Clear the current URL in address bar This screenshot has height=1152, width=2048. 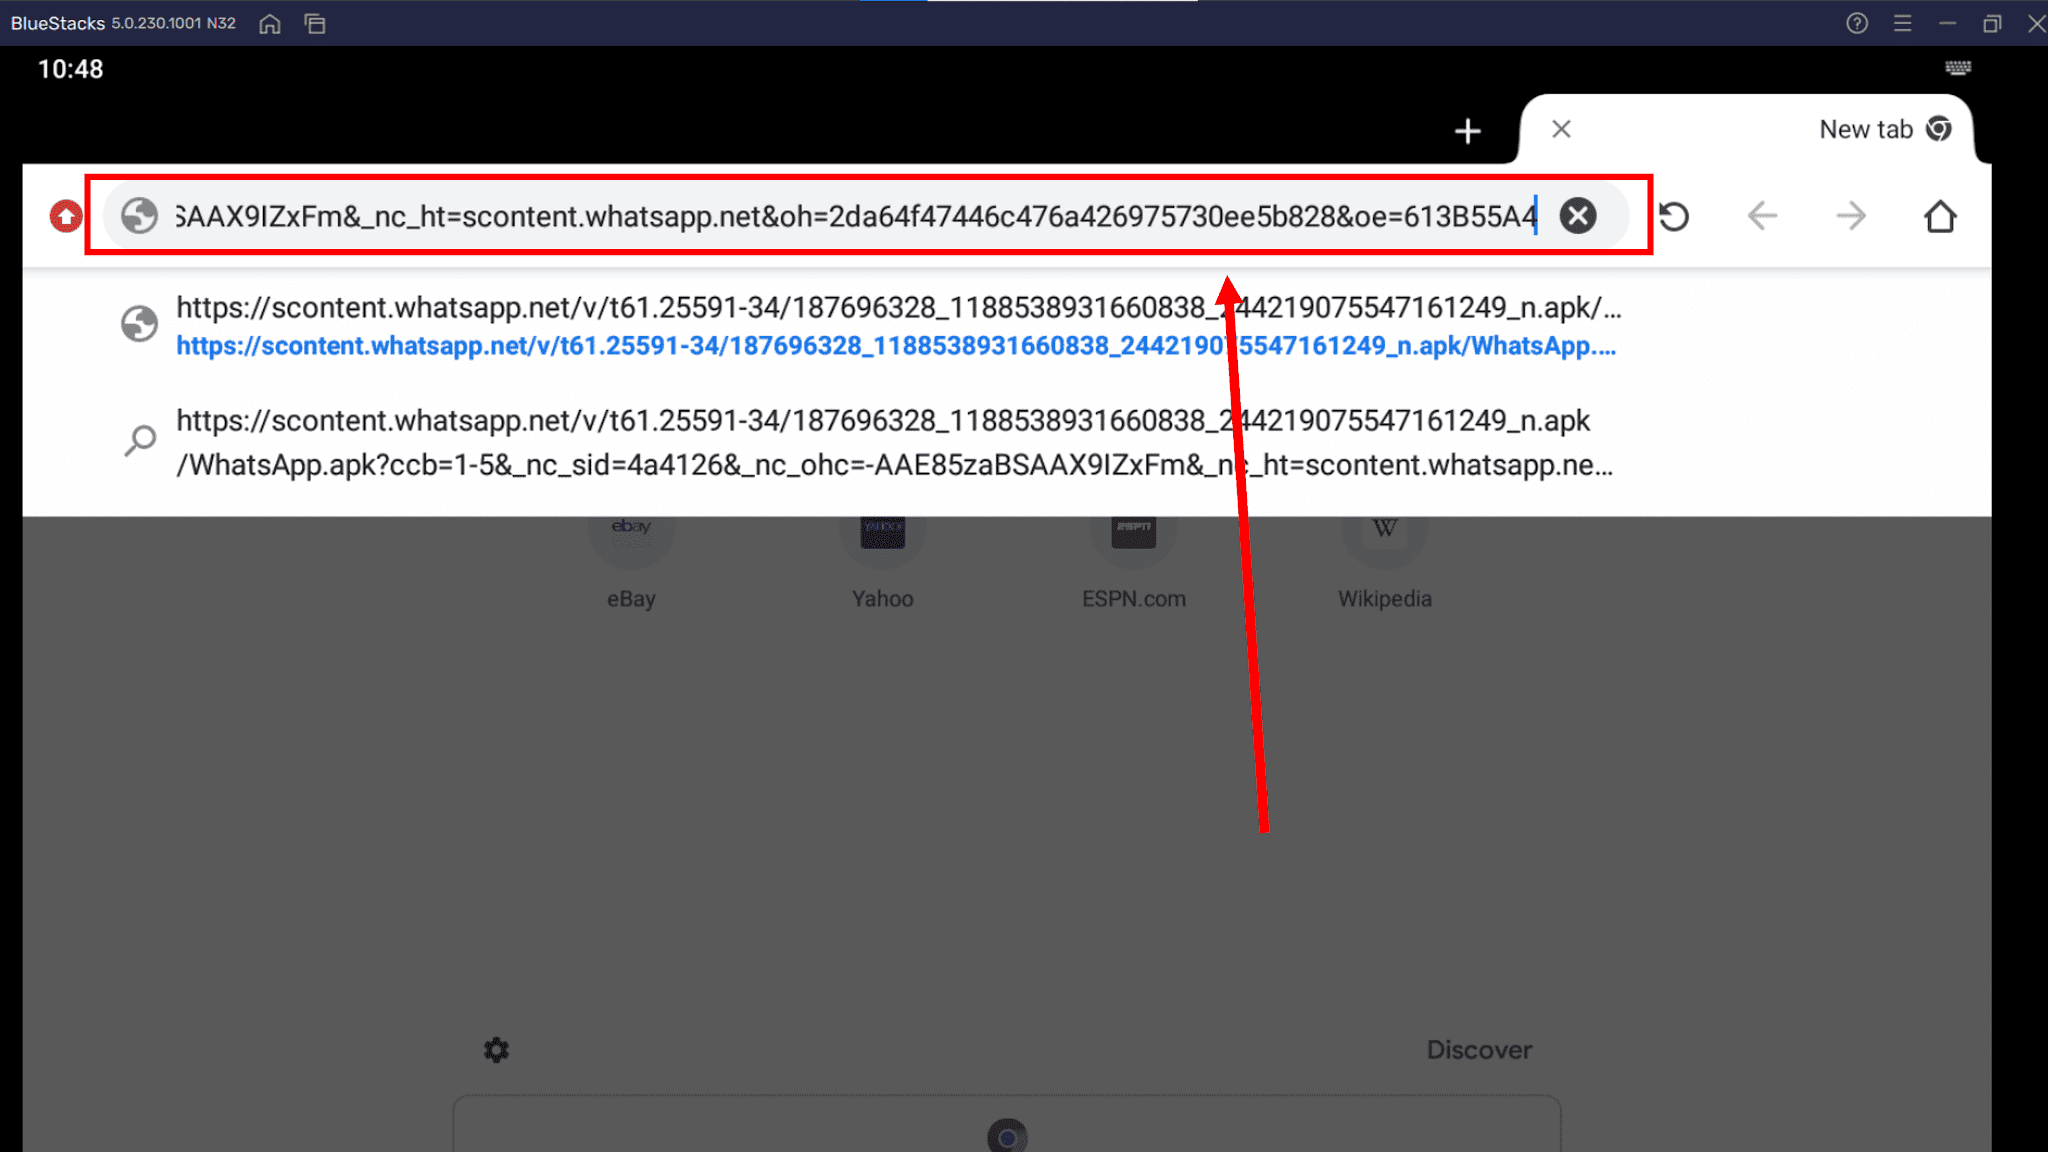coord(1578,215)
